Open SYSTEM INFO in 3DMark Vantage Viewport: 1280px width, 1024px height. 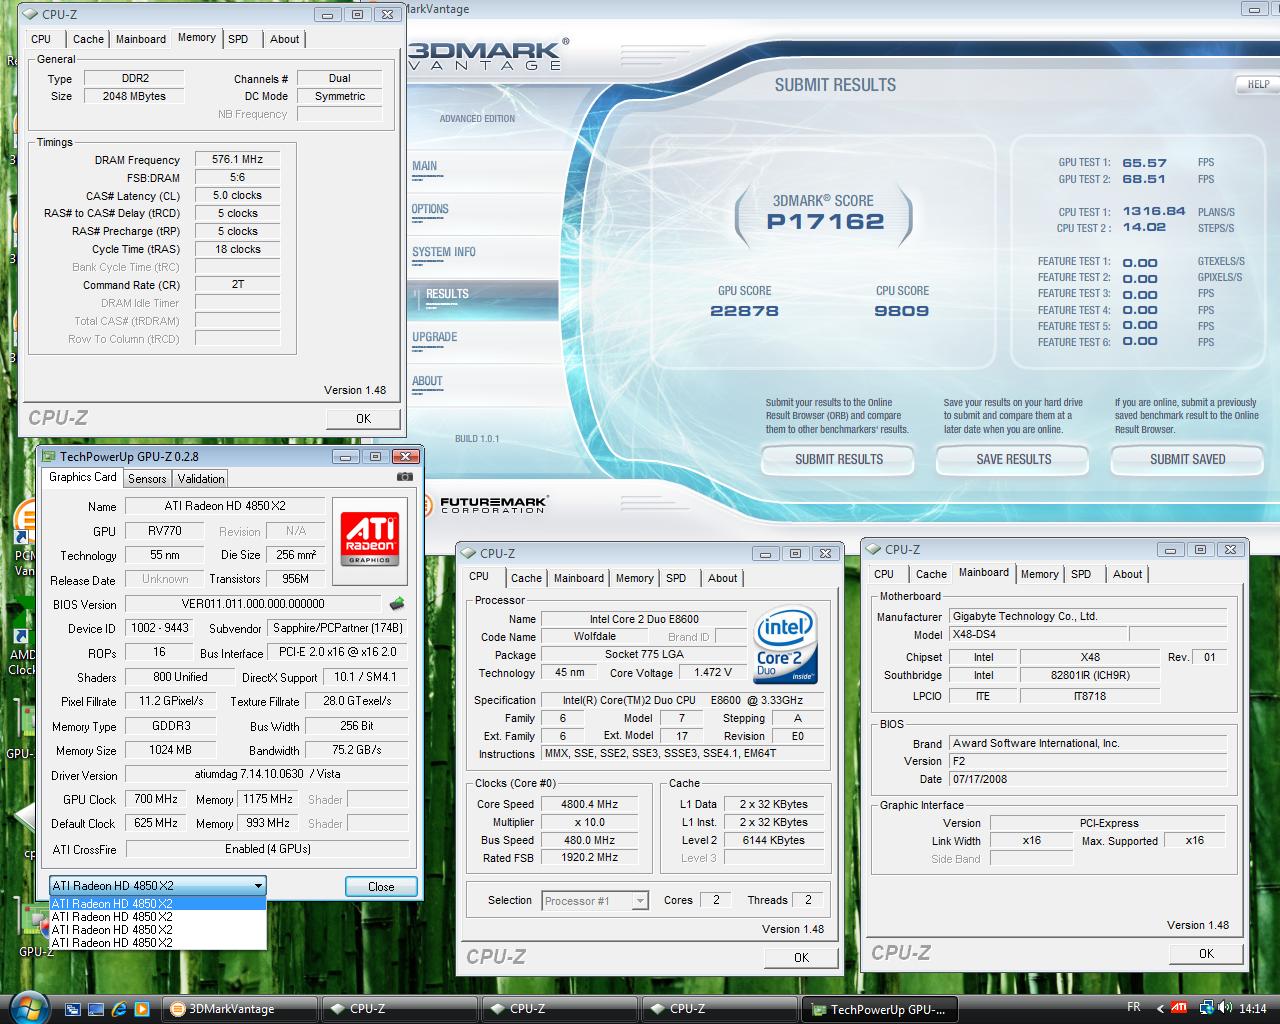444,252
